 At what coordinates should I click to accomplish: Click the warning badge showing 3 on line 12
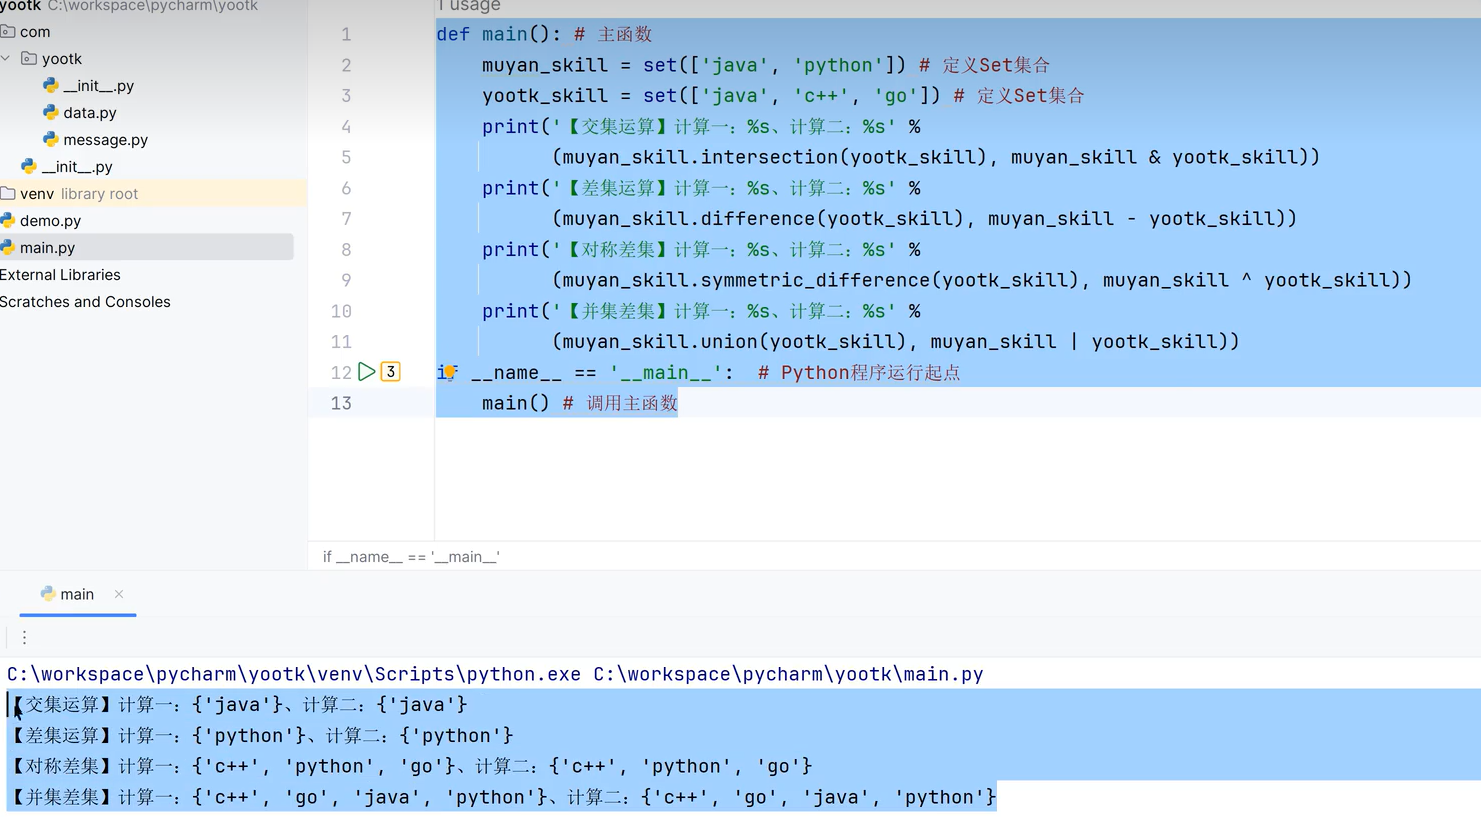tap(391, 372)
